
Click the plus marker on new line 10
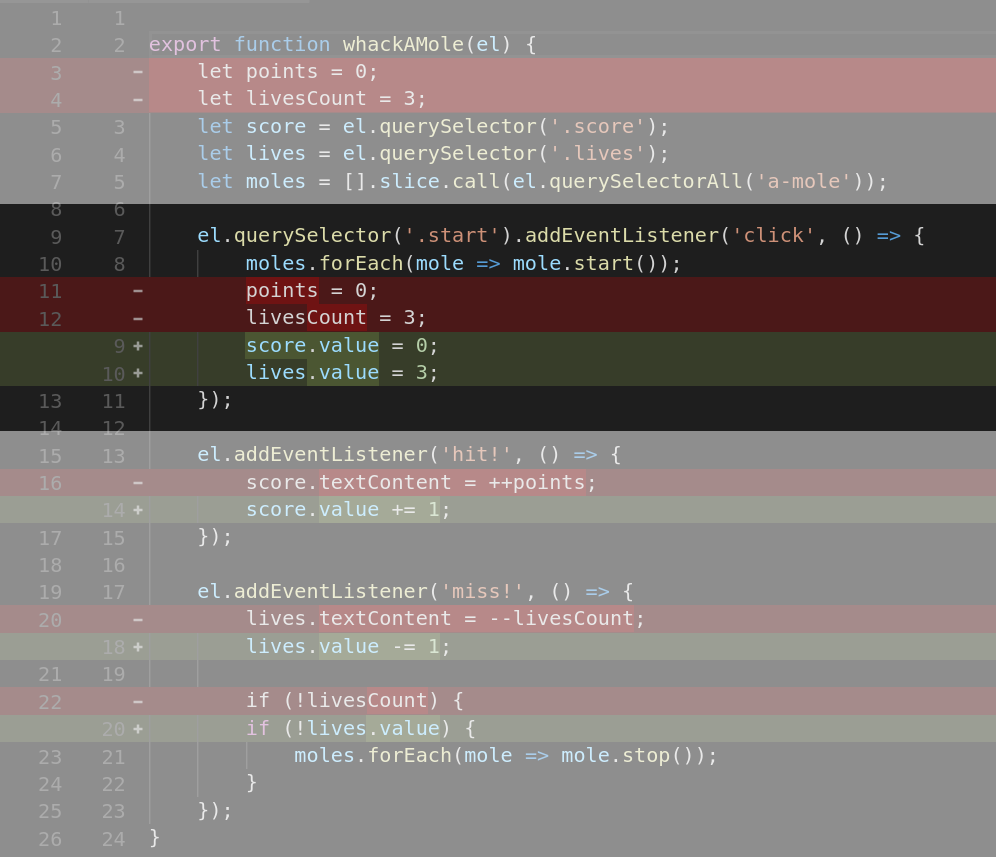tap(138, 374)
